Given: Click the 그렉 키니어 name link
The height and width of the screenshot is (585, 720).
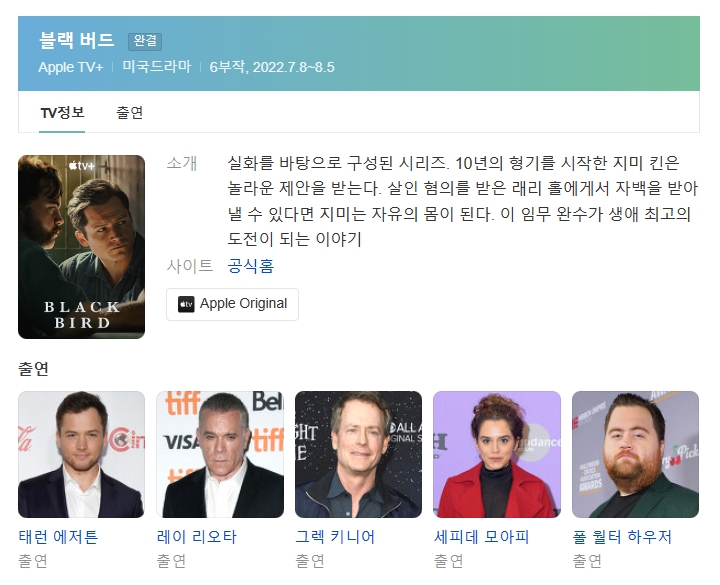Looking at the screenshot, I should click(x=335, y=537).
